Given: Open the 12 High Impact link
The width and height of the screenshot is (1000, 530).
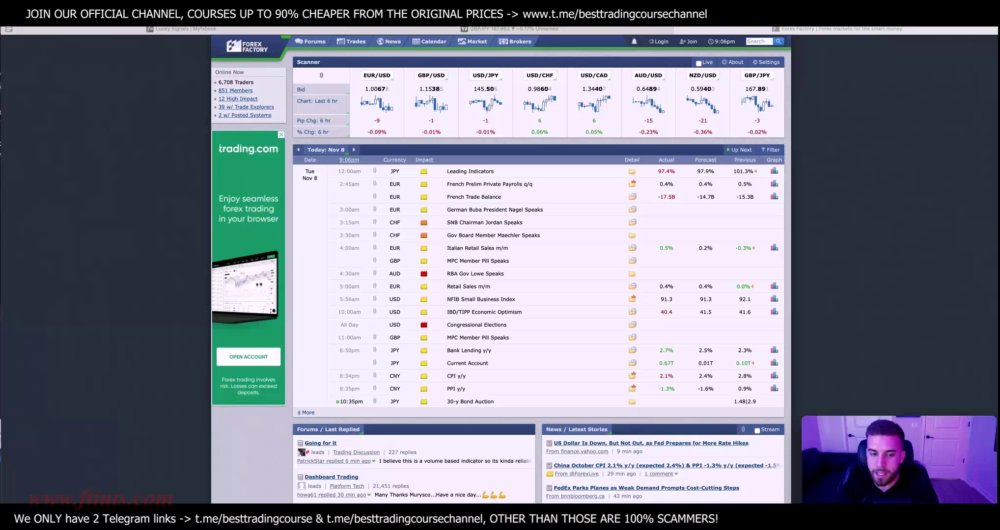Looking at the screenshot, I should (238, 99).
